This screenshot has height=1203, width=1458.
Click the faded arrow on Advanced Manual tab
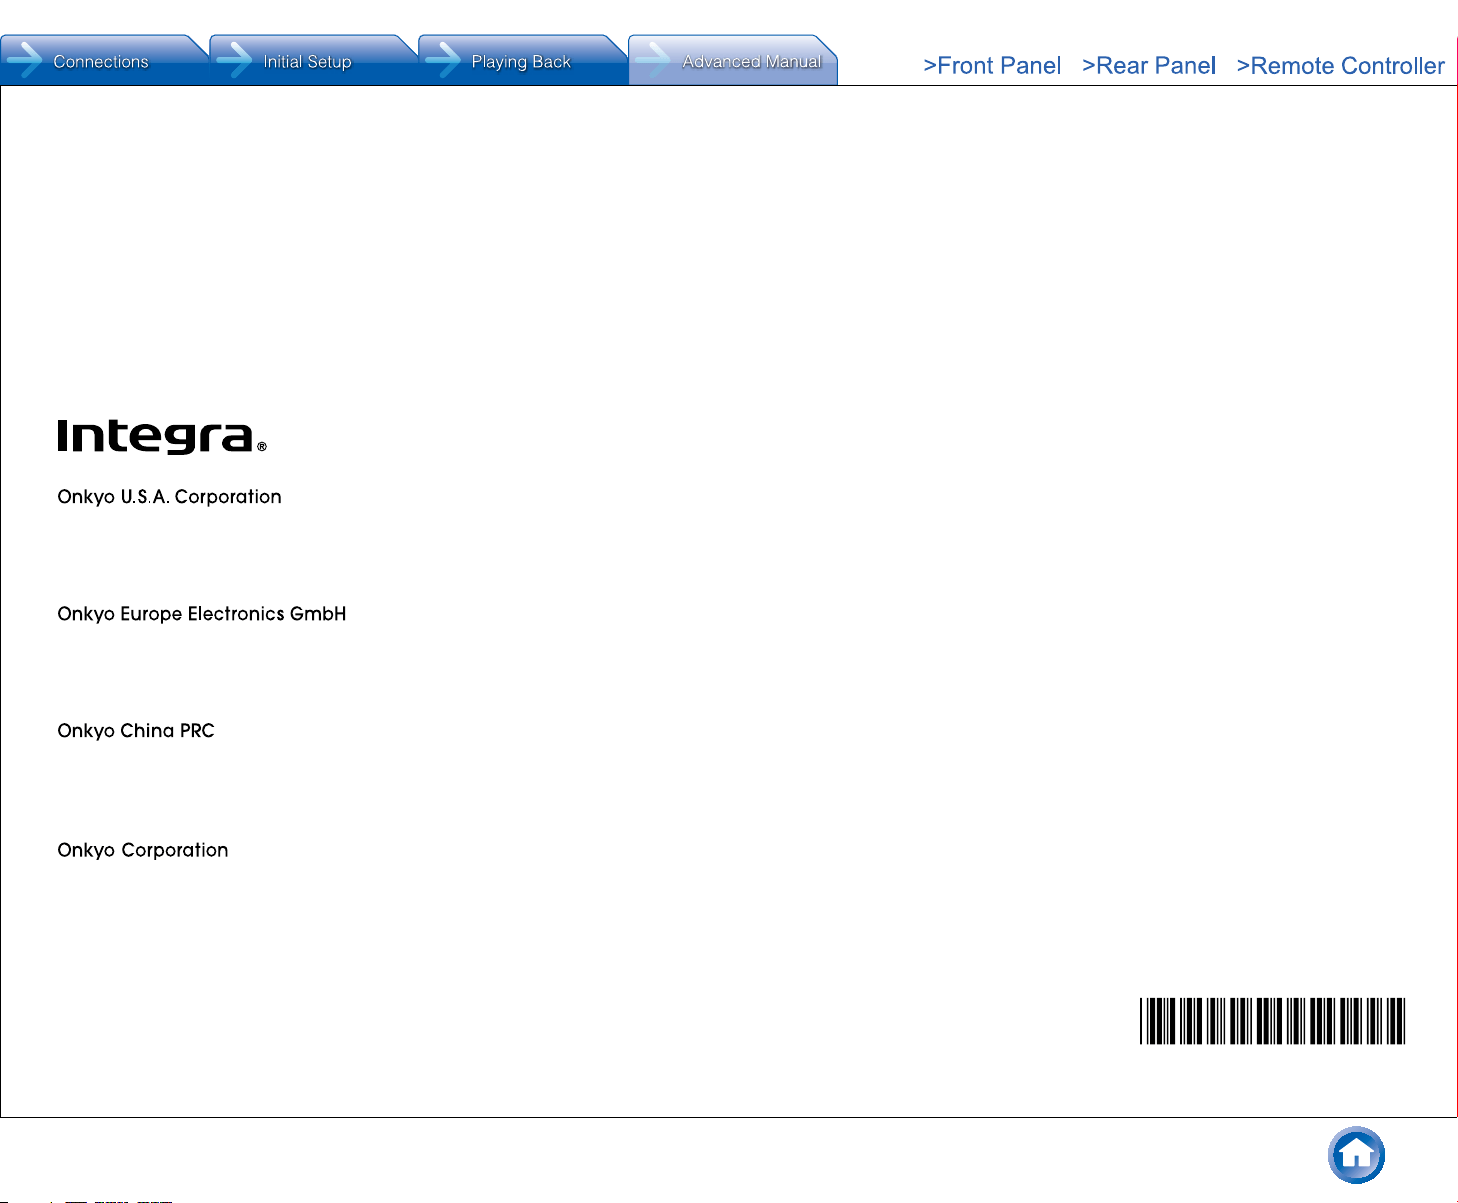(653, 60)
